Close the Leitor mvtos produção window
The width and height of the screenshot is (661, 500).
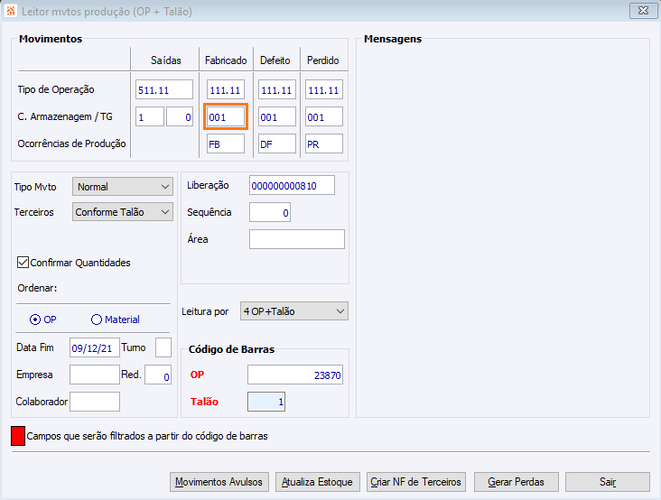(x=643, y=11)
